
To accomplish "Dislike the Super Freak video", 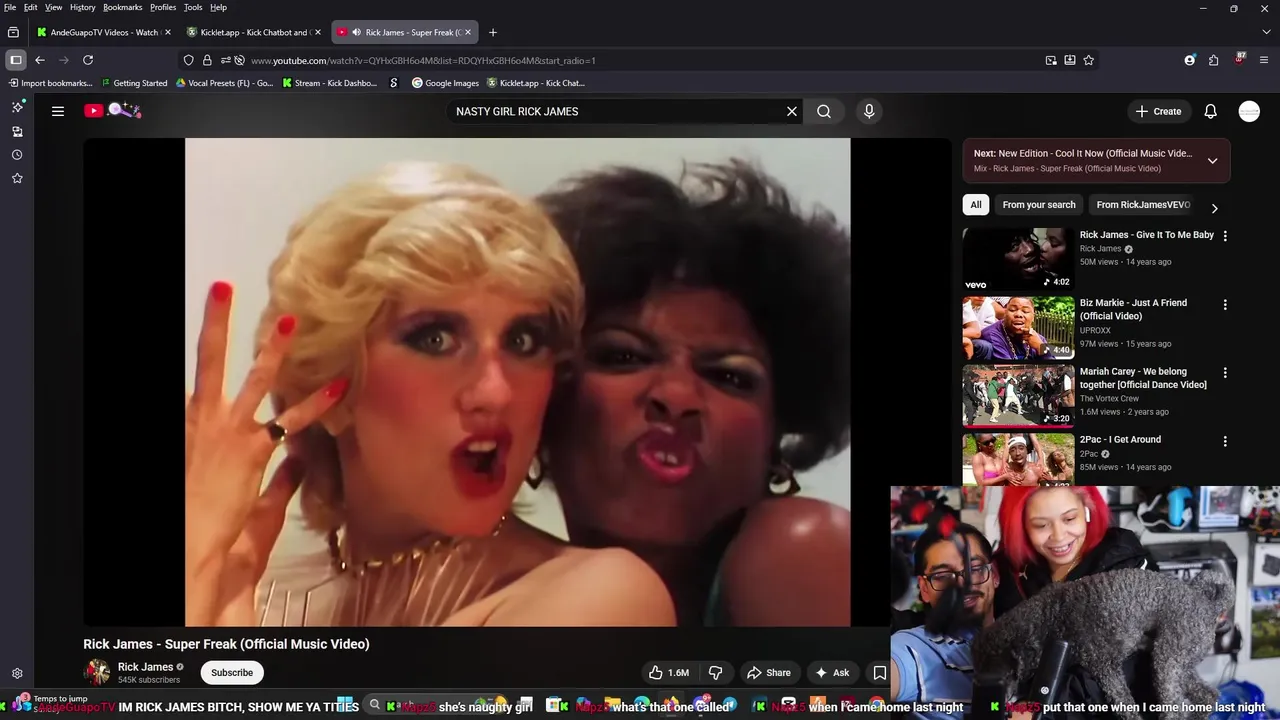I will point(716,673).
